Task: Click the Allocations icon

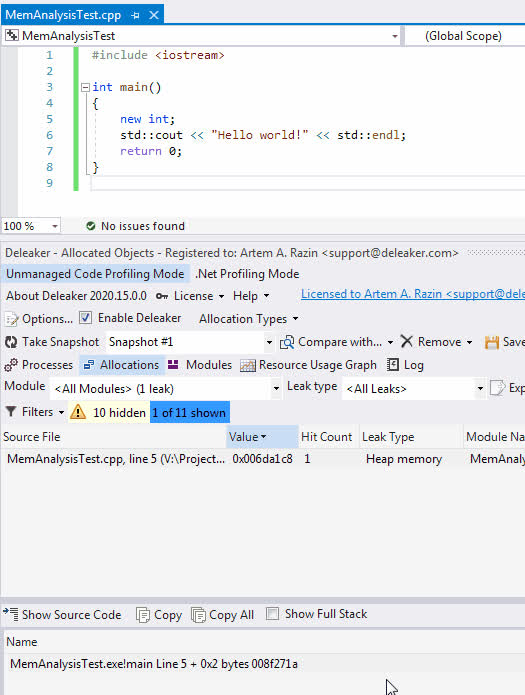Action: pos(89,365)
